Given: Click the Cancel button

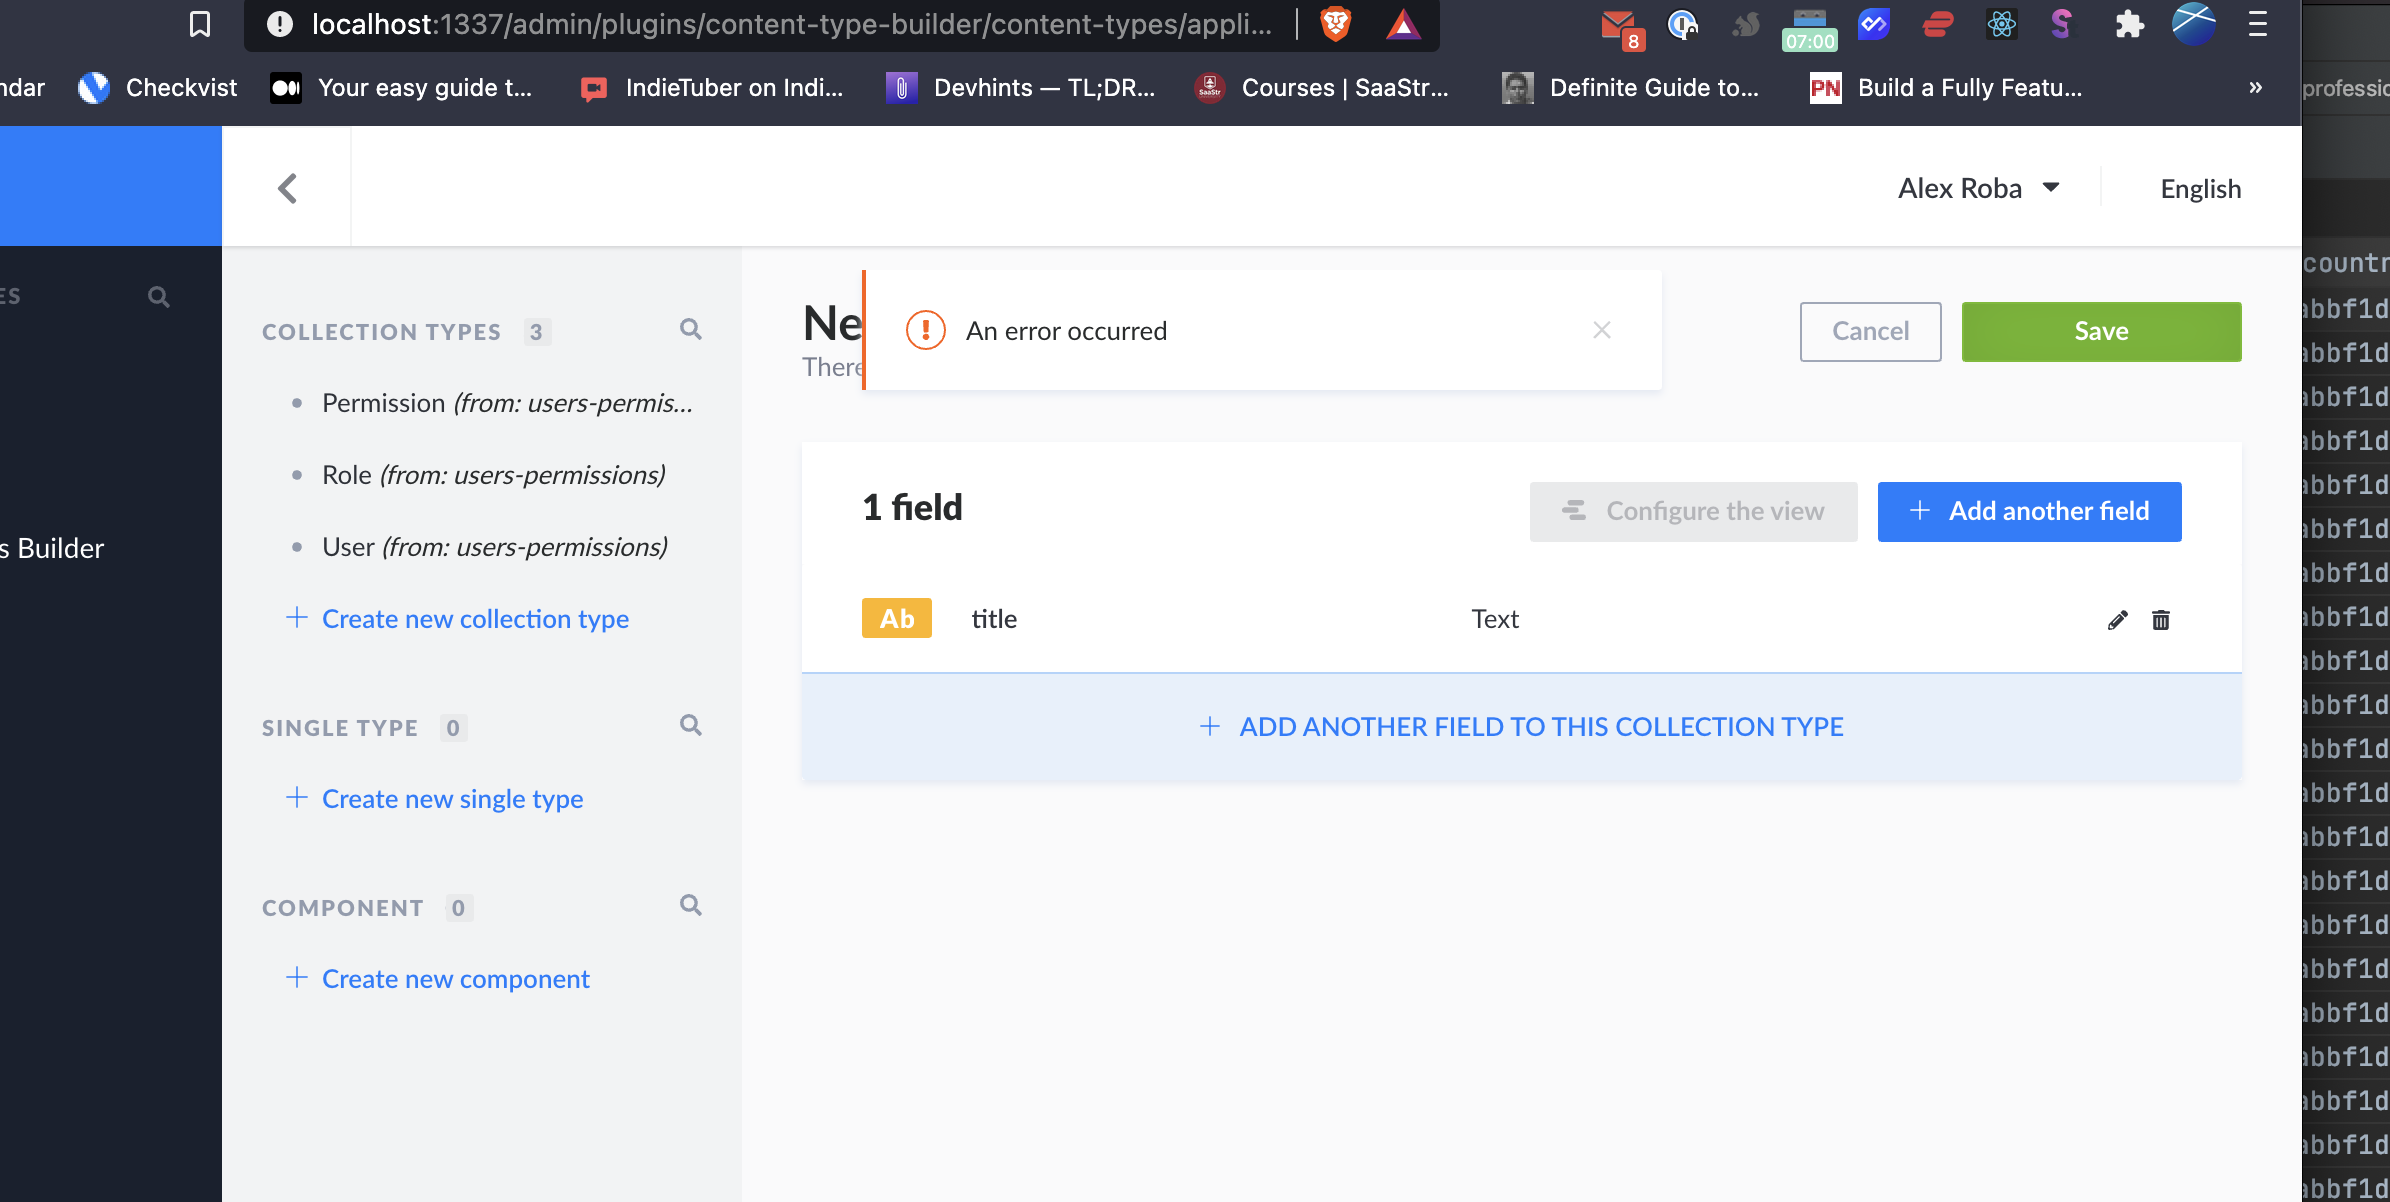Looking at the screenshot, I should click(x=1870, y=331).
